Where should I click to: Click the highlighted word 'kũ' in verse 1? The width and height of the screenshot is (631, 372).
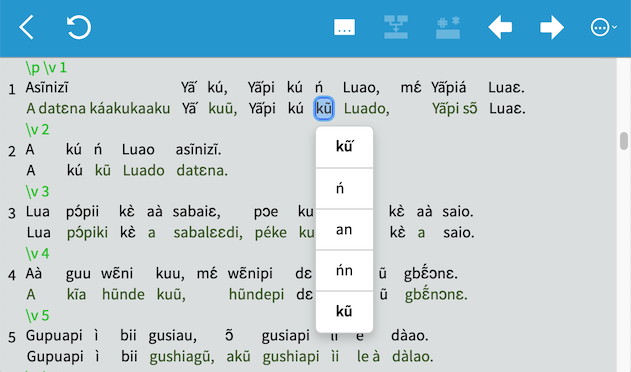click(324, 108)
